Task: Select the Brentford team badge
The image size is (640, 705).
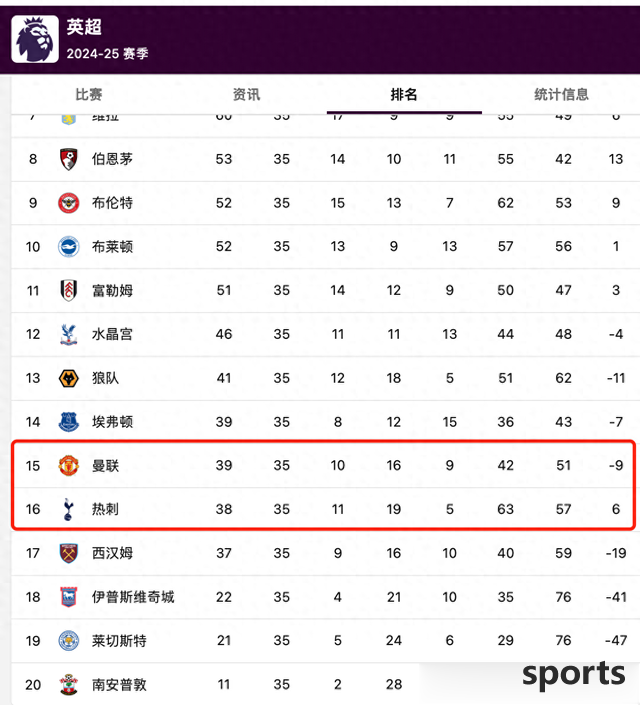Action: pos(69,203)
